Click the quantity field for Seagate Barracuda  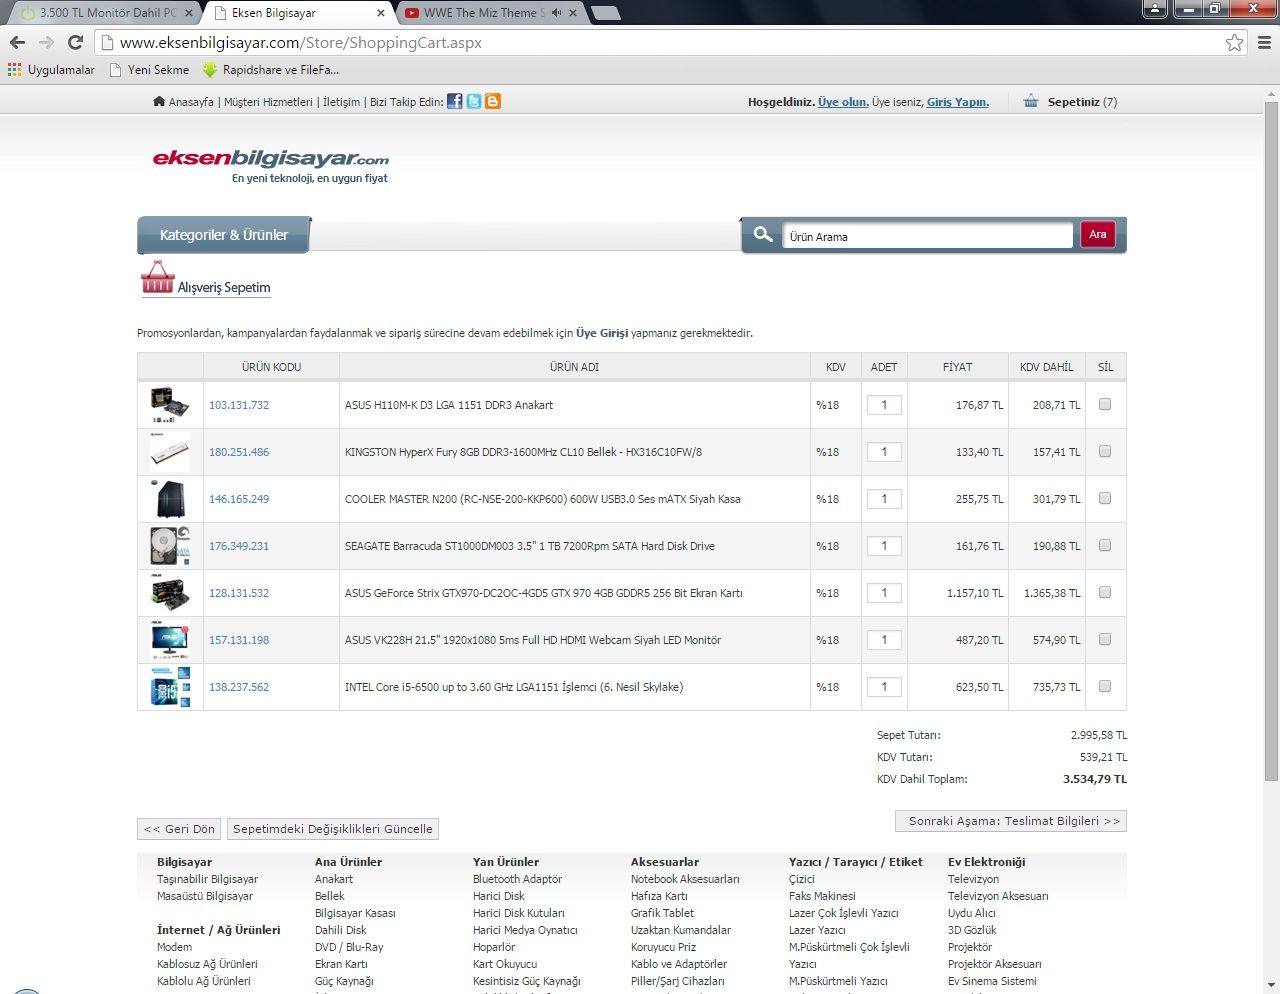(884, 546)
